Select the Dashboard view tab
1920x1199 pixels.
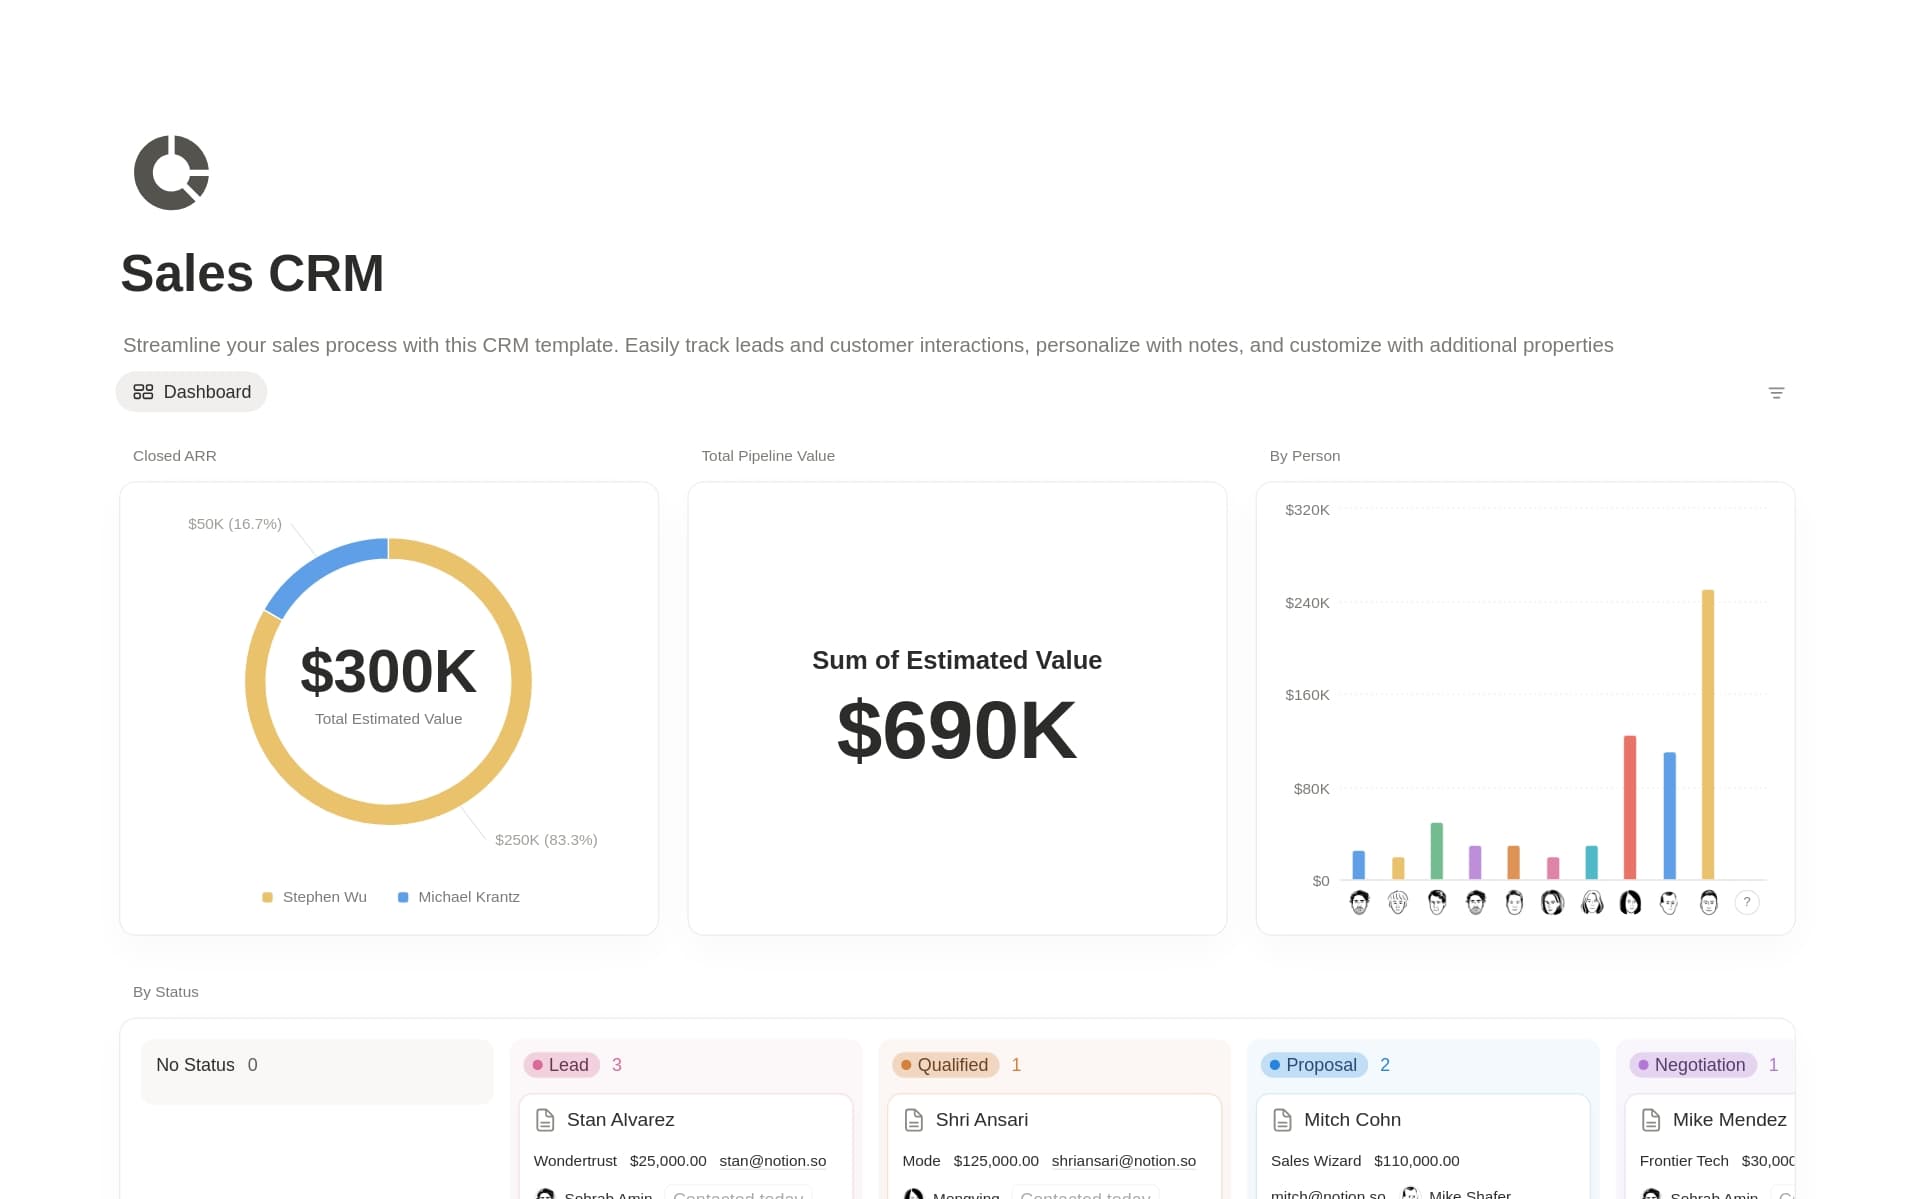coord(192,392)
